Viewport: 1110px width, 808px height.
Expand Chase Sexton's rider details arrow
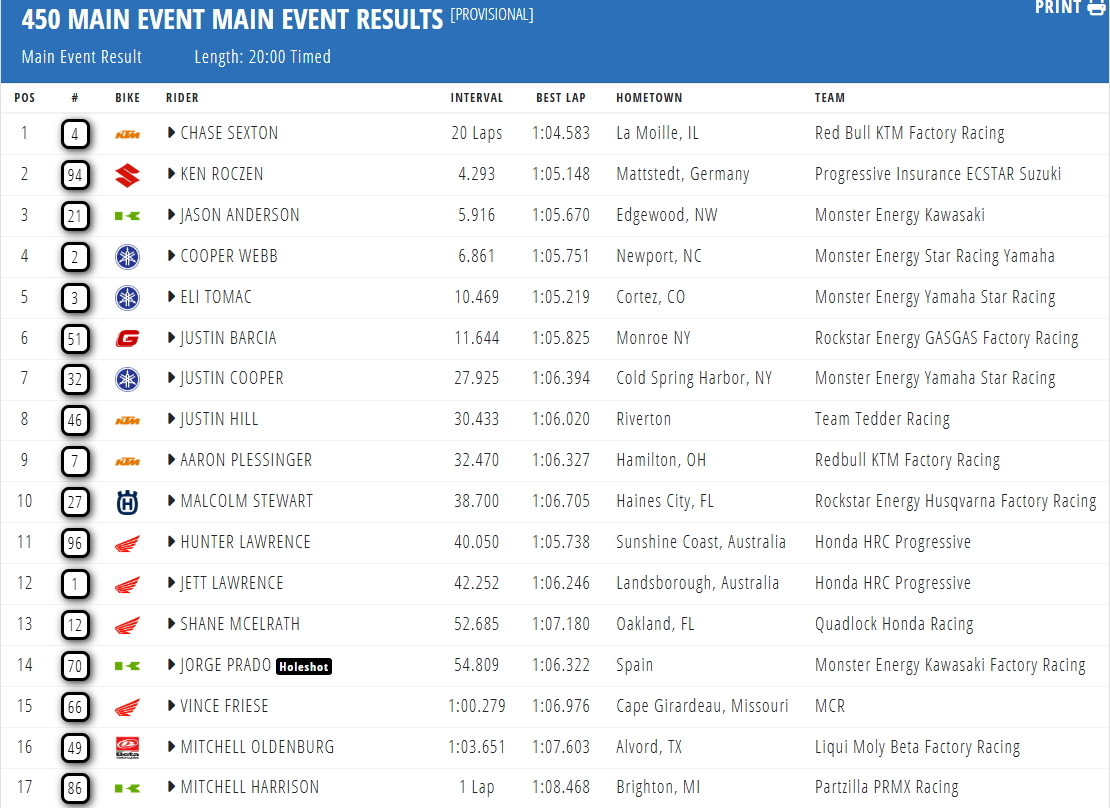coord(171,132)
